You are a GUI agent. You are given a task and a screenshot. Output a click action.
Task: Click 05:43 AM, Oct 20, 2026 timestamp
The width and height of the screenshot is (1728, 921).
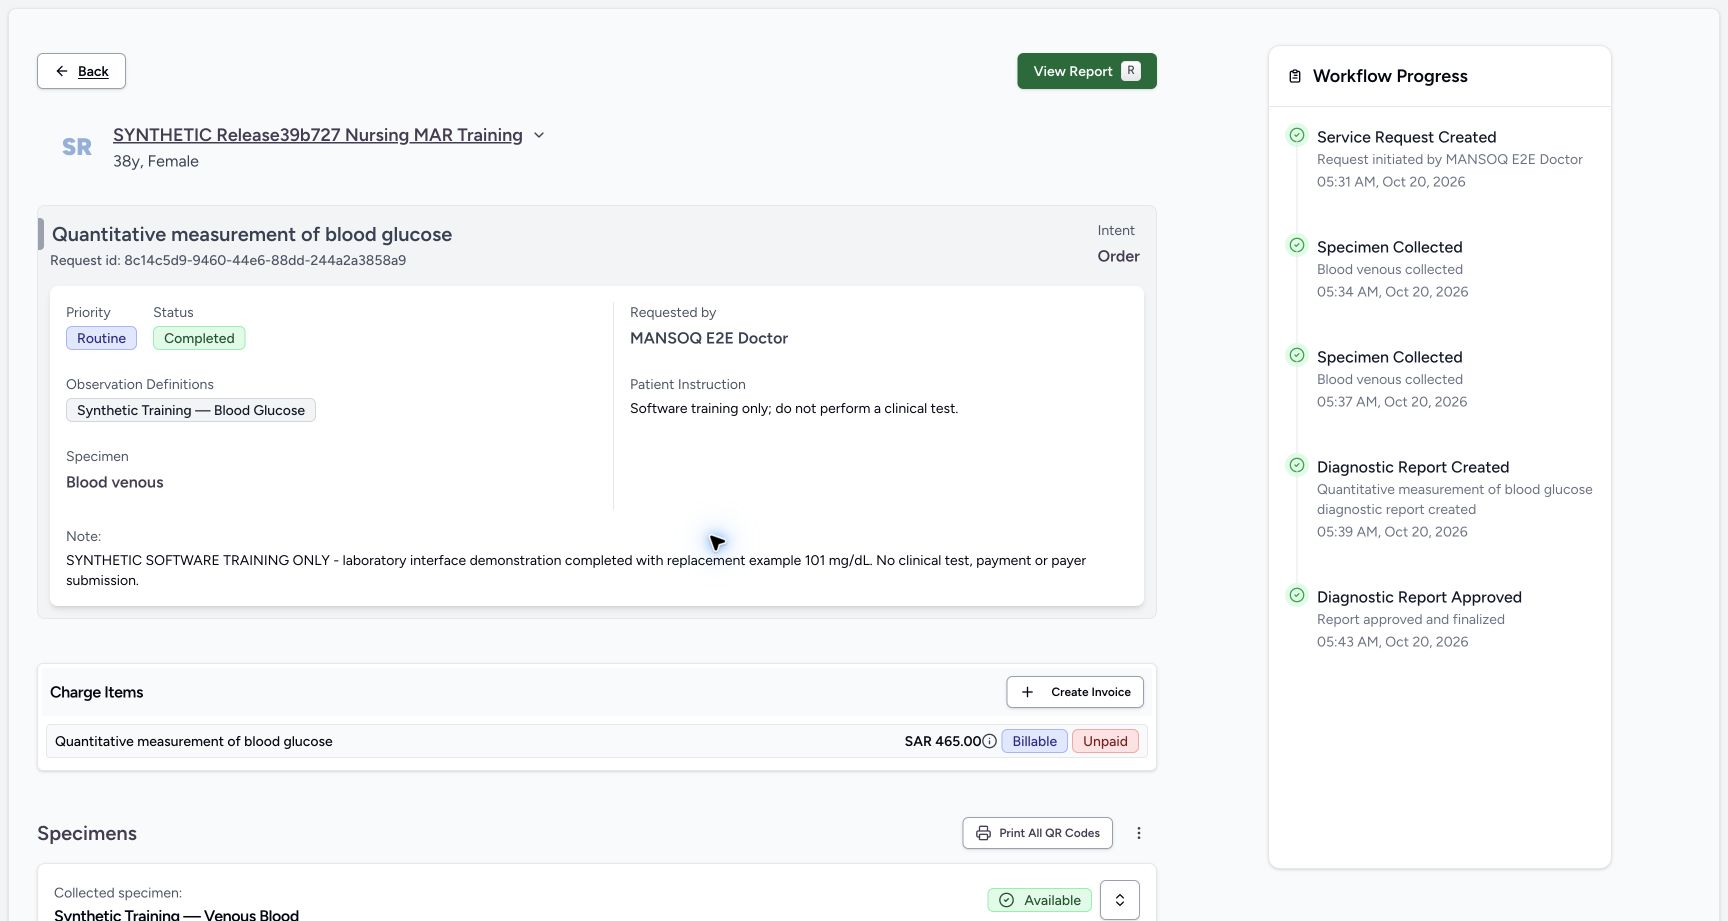click(1392, 642)
